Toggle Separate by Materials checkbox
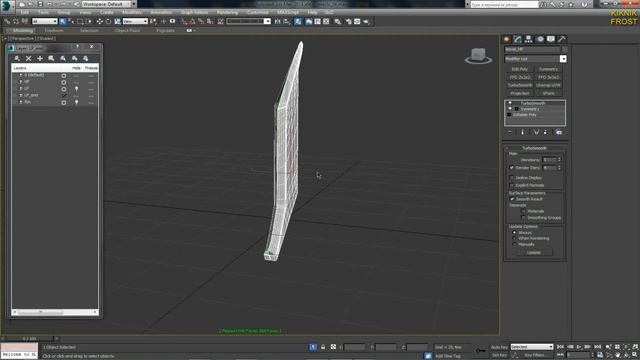The image size is (640, 360). (x=523, y=211)
